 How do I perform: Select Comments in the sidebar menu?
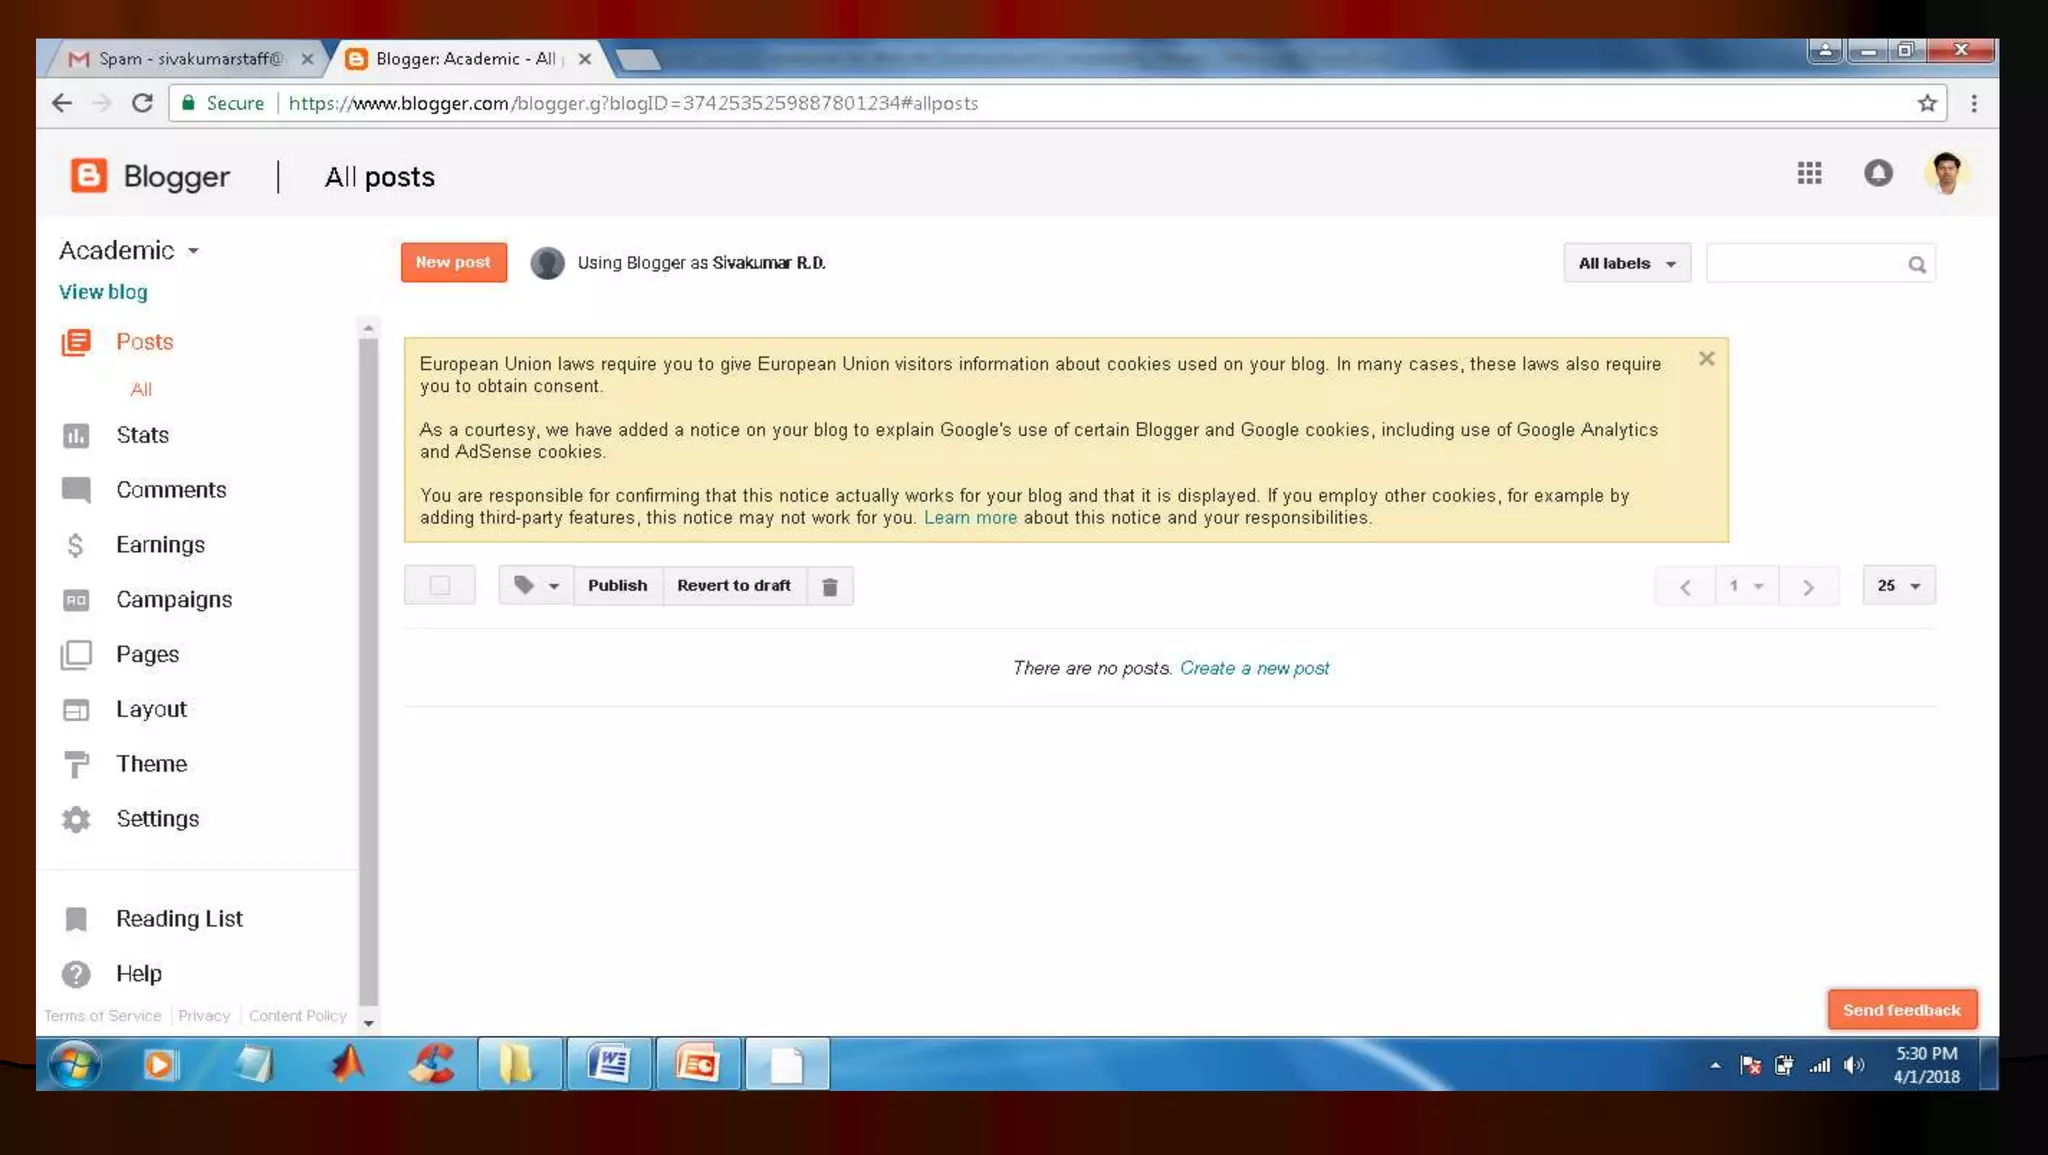click(x=170, y=490)
